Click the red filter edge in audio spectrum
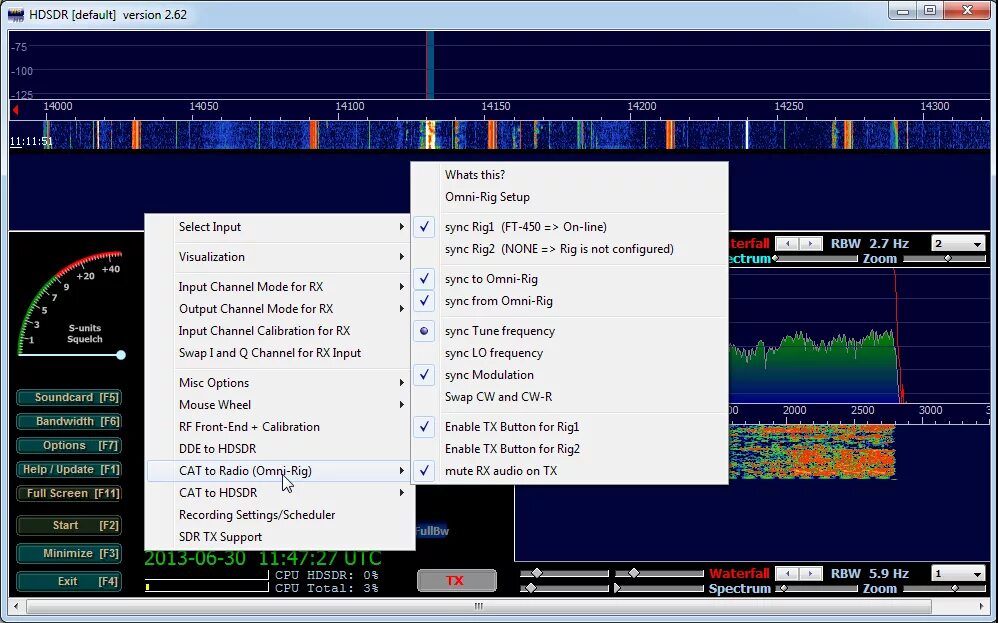Viewport: 998px width, 623px height. [x=899, y=337]
